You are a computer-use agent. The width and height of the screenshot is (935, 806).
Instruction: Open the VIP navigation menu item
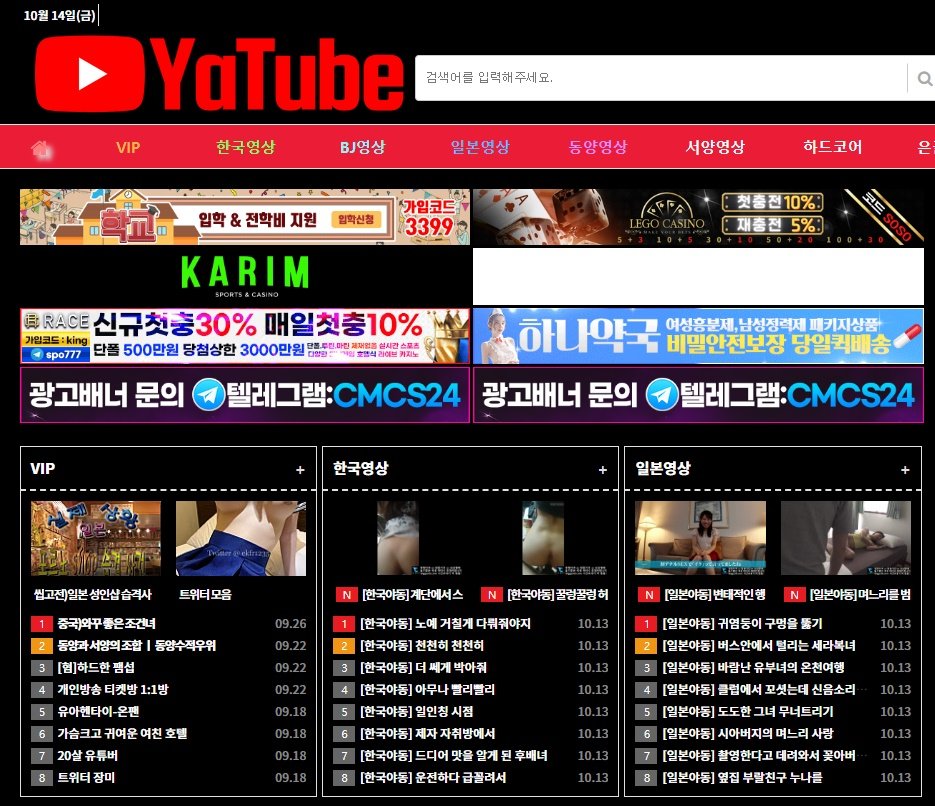tap(128, 147)
